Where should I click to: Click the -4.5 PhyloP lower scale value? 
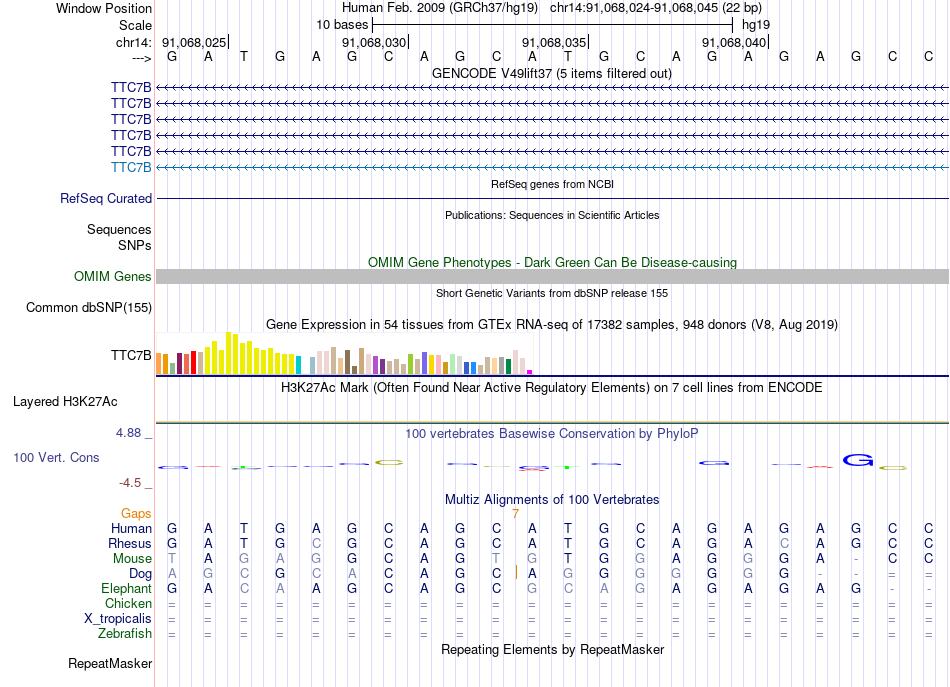(x=130, y=483)
